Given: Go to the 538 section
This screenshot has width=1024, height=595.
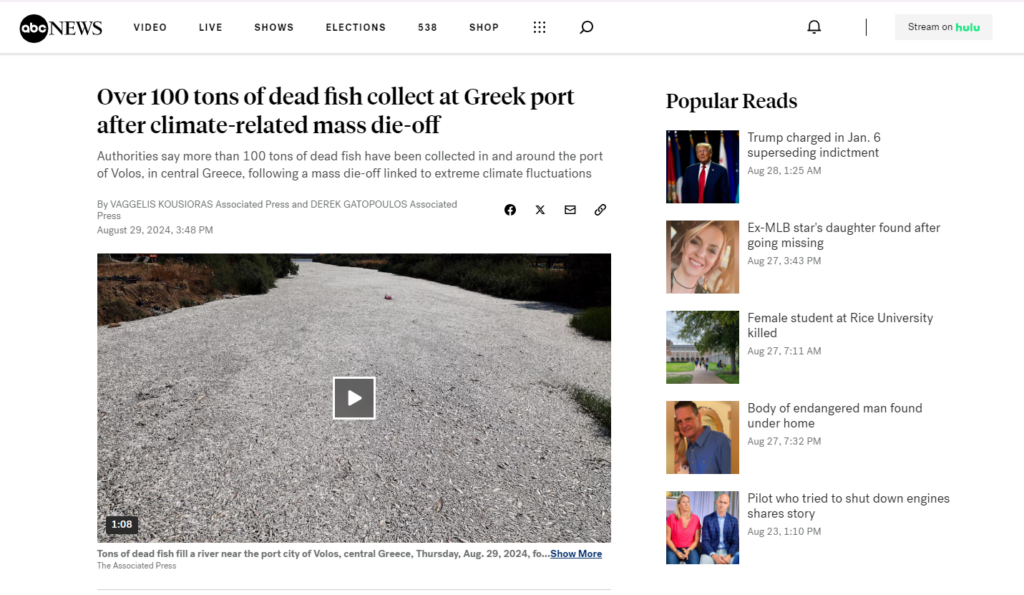Looking at the screenshot, I should (x=427, y=27).
